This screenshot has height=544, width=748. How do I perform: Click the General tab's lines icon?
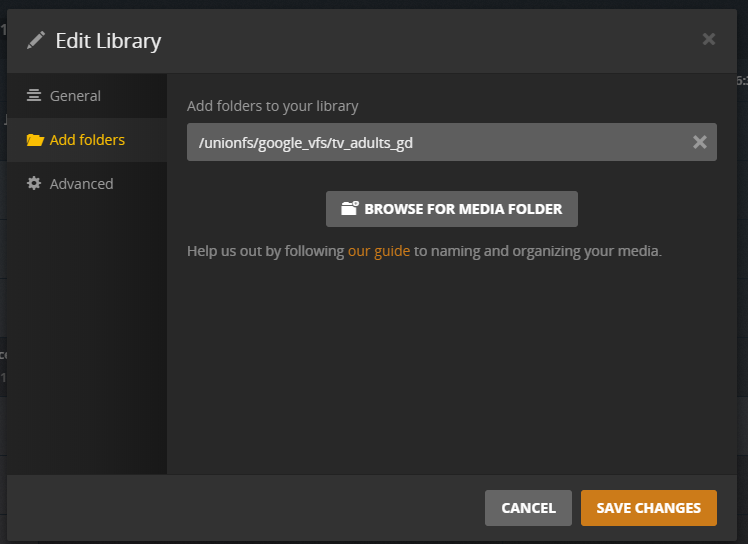pyautogui.click(x=33, y=95)
